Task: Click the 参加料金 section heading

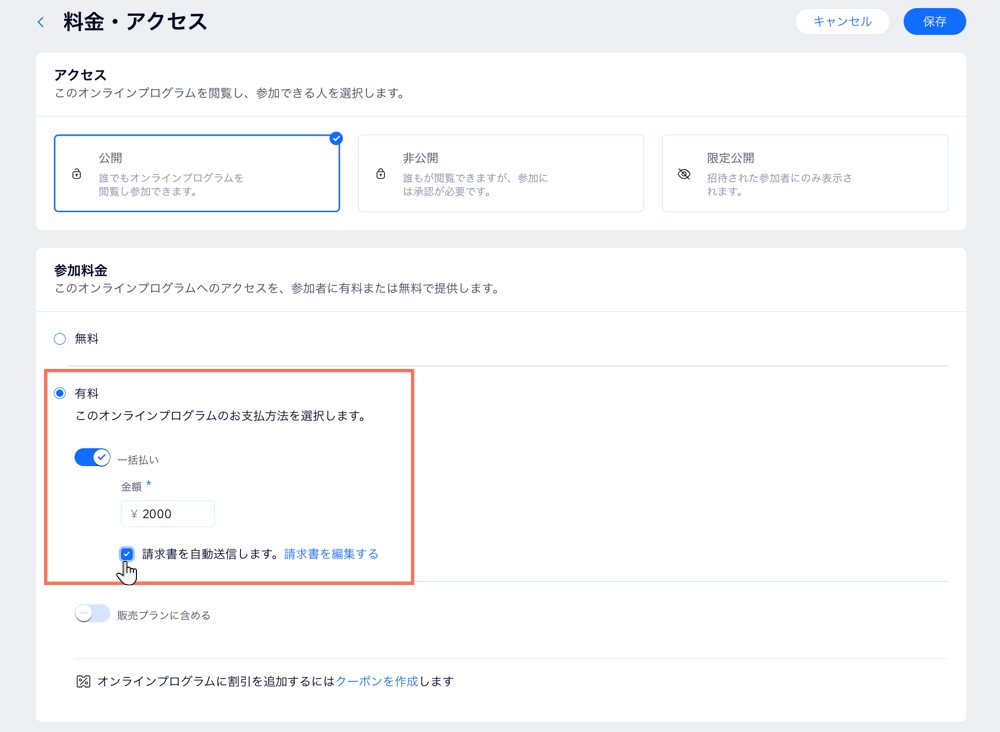Action: 80,270
